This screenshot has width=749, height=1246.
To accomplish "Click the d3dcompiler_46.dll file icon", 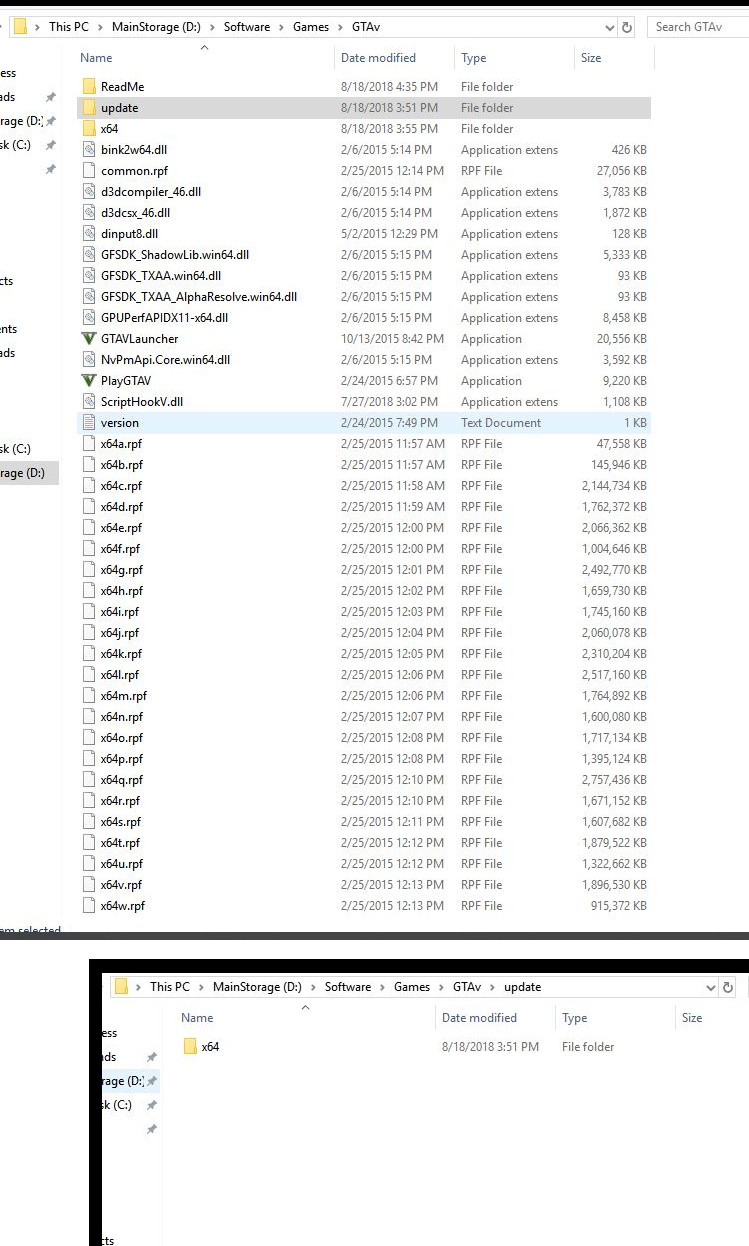I will [89, 192].
